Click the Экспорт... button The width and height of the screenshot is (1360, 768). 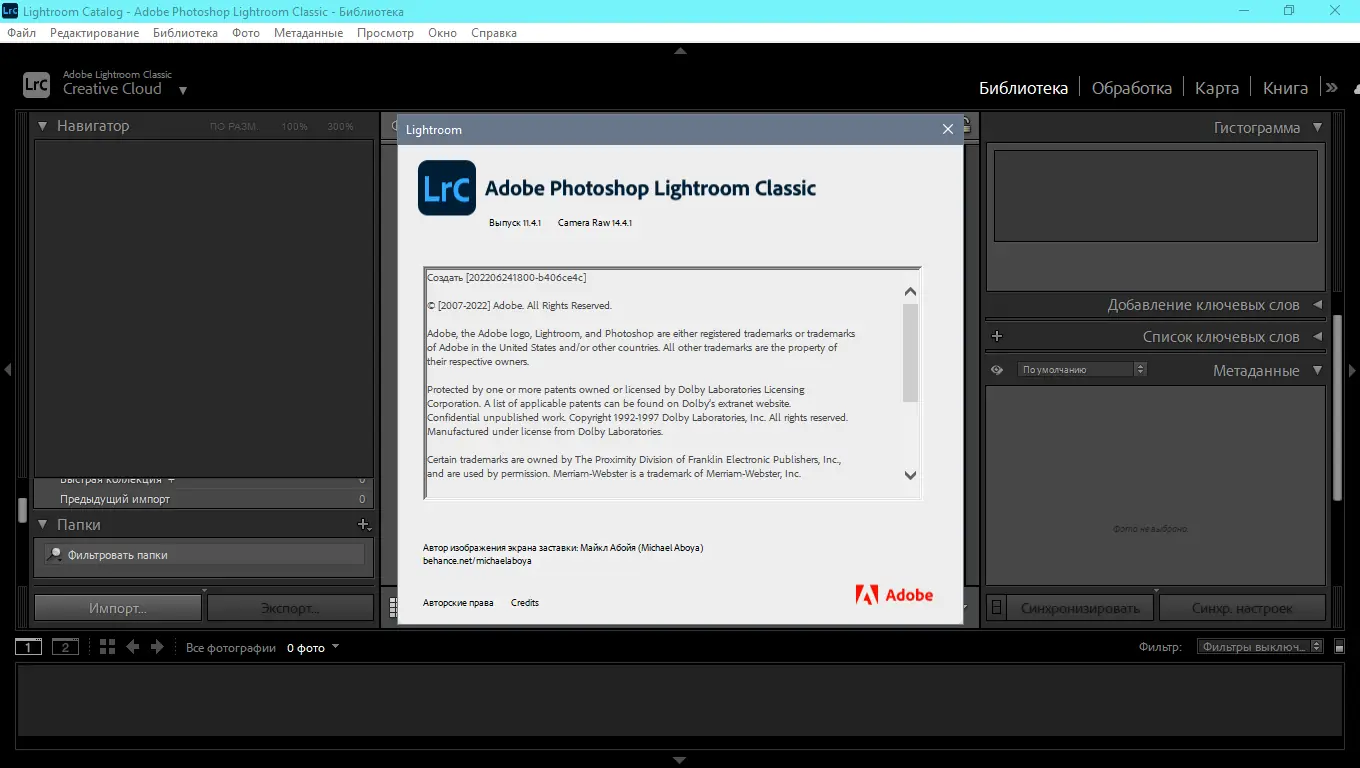point(290,608)
